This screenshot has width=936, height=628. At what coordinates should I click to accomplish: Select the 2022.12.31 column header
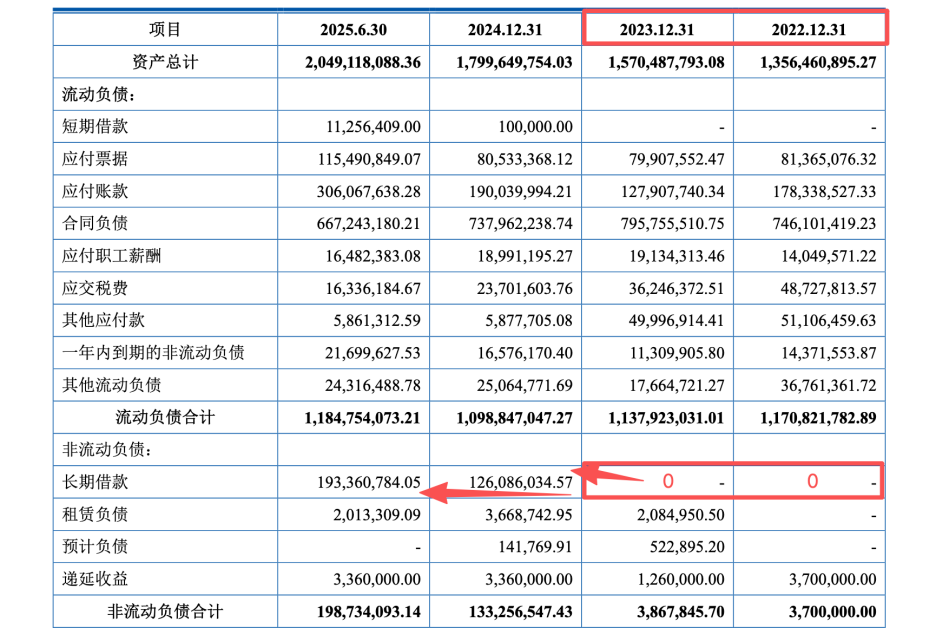(x=808, y=30)
